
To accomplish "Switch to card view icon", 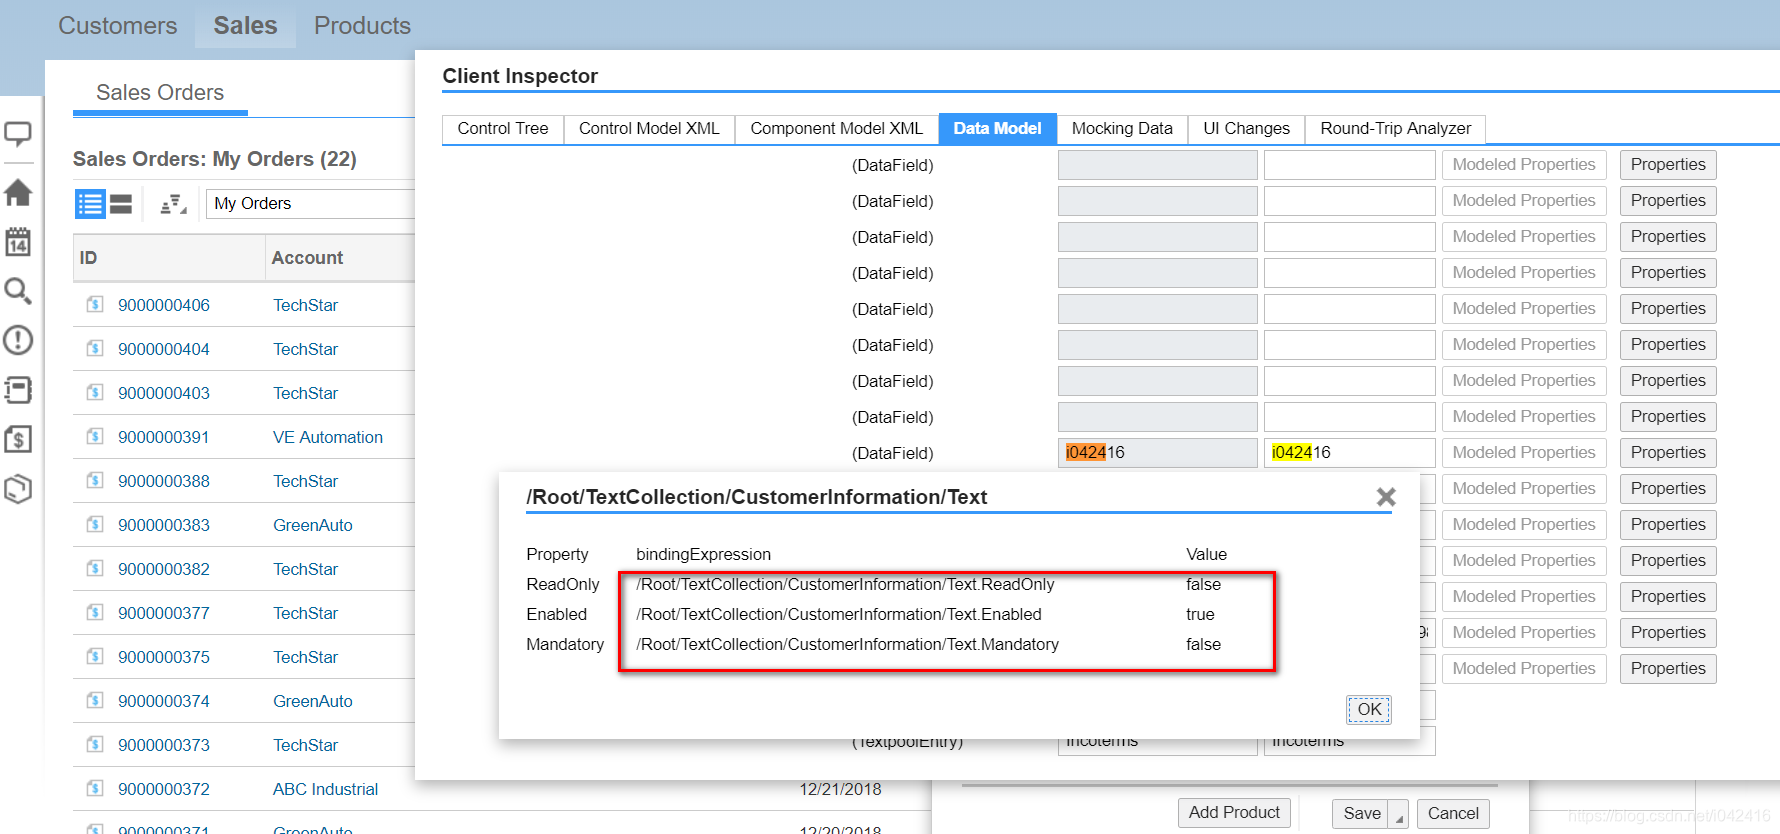I will point(121,204).
